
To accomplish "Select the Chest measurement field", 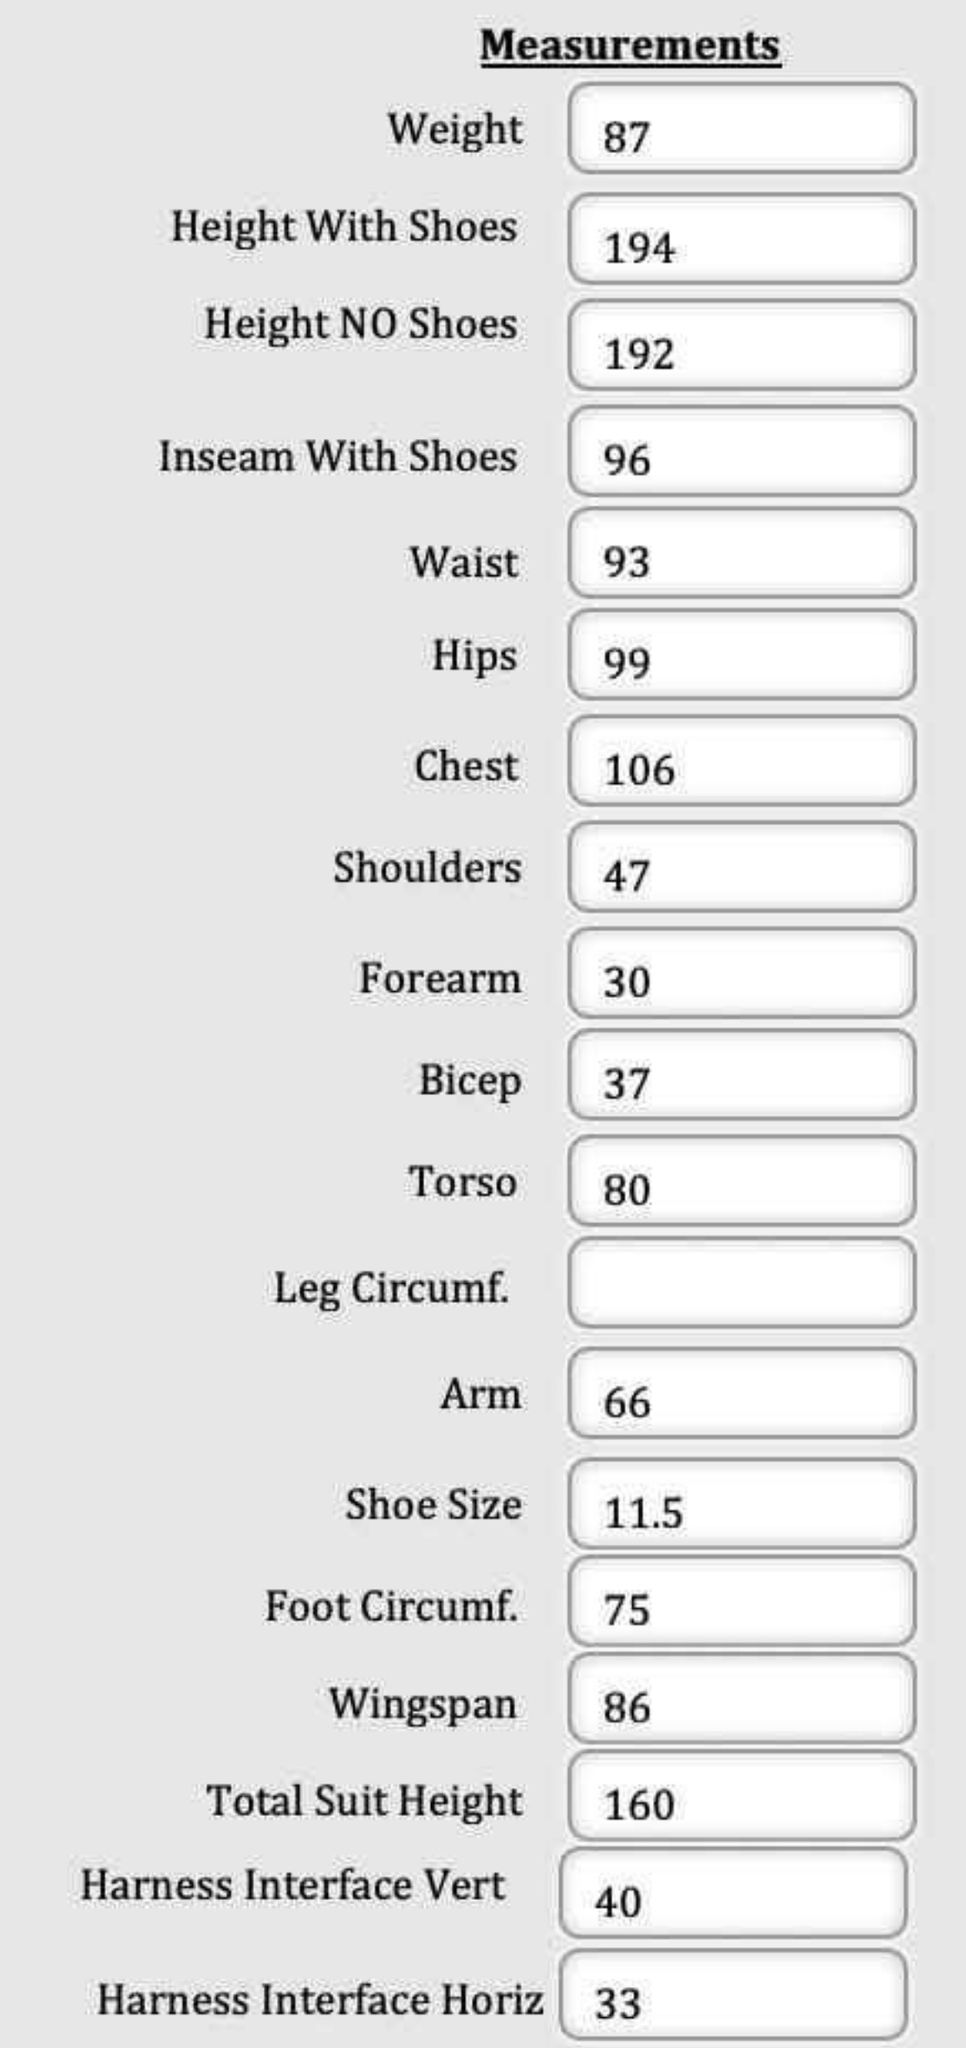I will (741, 761).
